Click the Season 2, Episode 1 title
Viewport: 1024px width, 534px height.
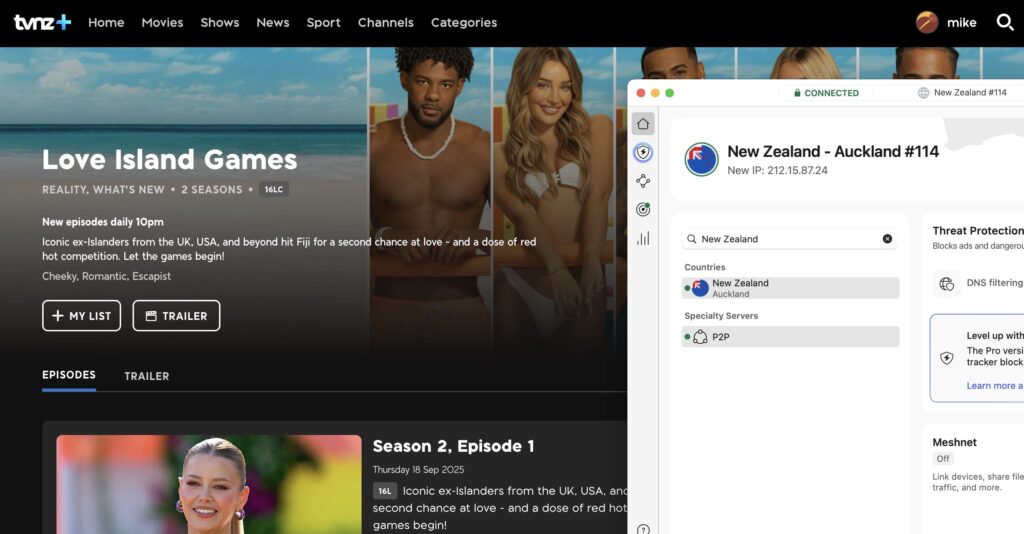coord(453,447)
